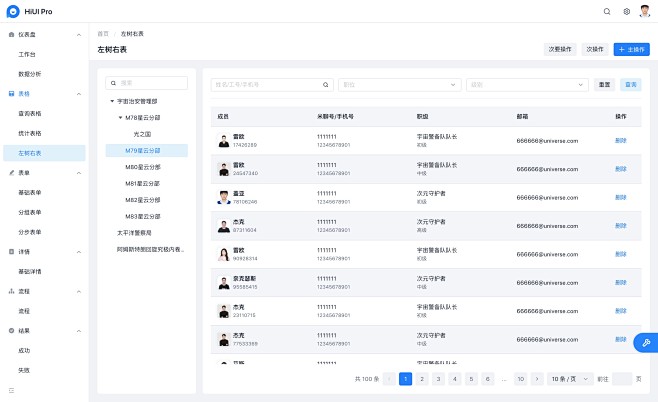658x402 pixels.
Task: Collapse sidebar using bottom-left menu icon
Action: (x=12, y=389)
